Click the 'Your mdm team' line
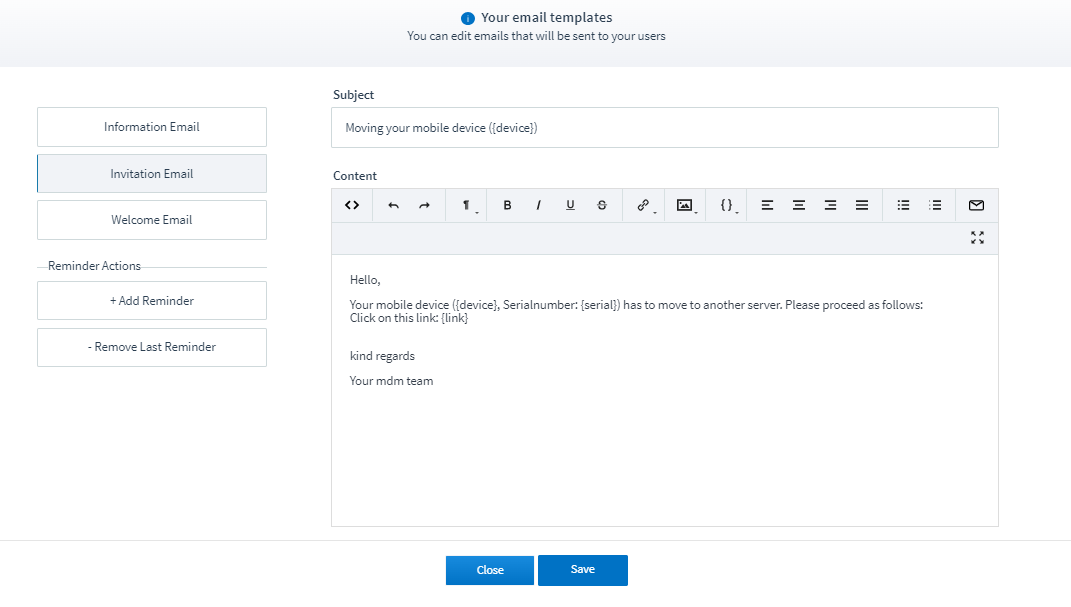1071x607 pixels. pyautogui.click(x=391, y=381)
